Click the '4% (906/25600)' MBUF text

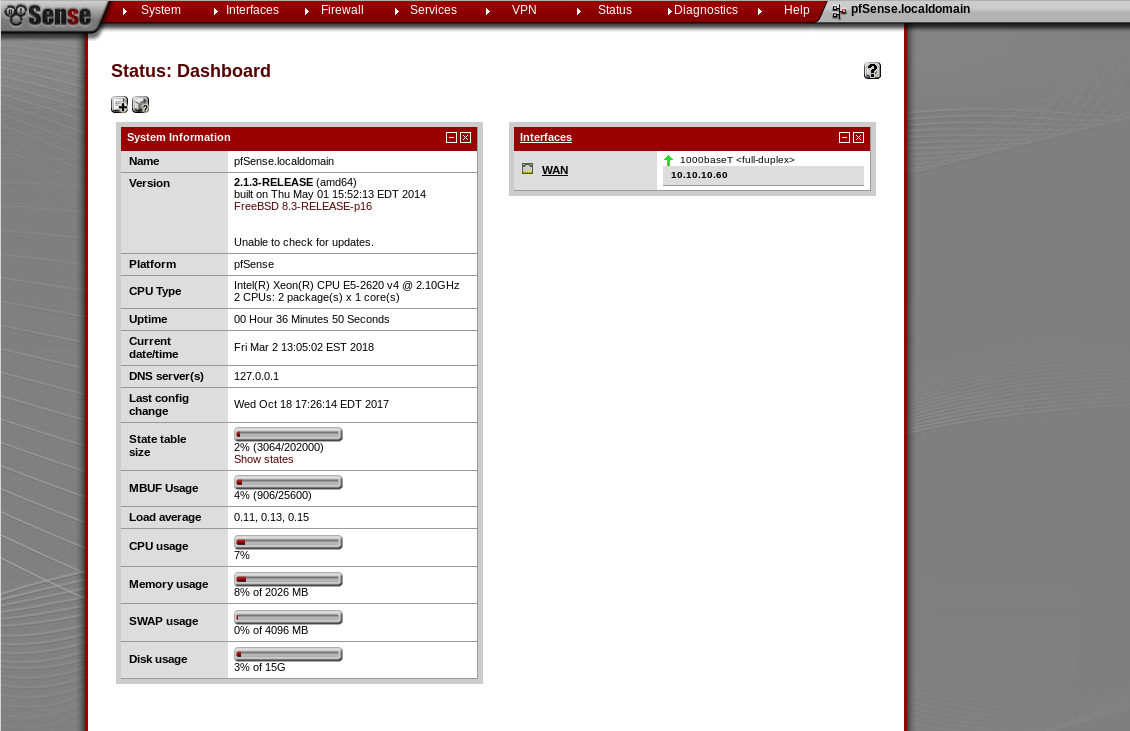tap(272, 496)
